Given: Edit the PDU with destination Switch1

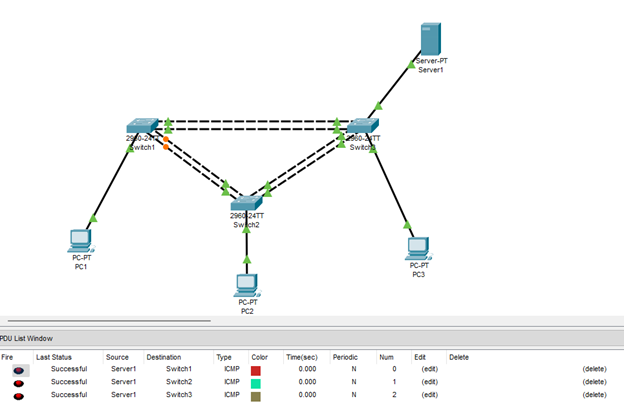Looking at the screenshot, I should point(429,369).
